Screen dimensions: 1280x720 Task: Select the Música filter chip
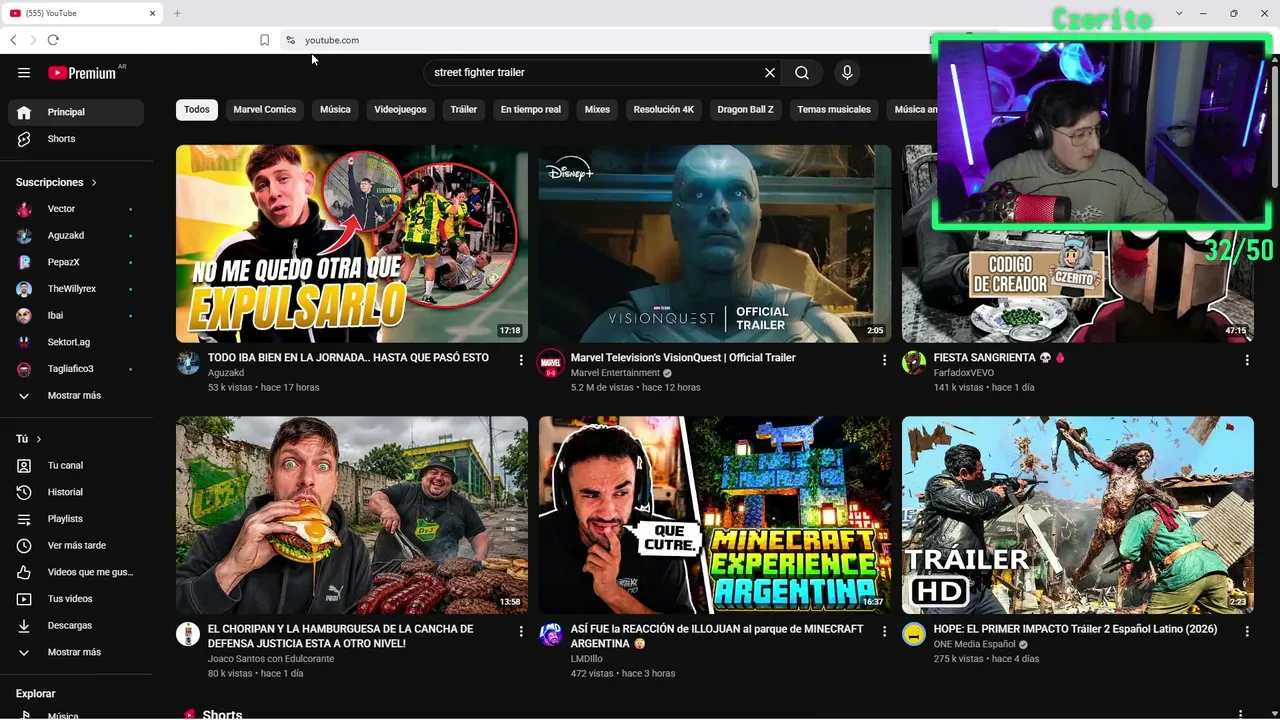point(335,109)
